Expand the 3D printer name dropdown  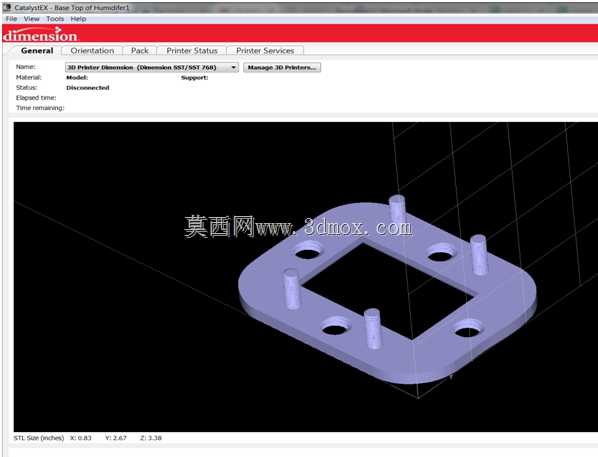[x=152, y=68]
